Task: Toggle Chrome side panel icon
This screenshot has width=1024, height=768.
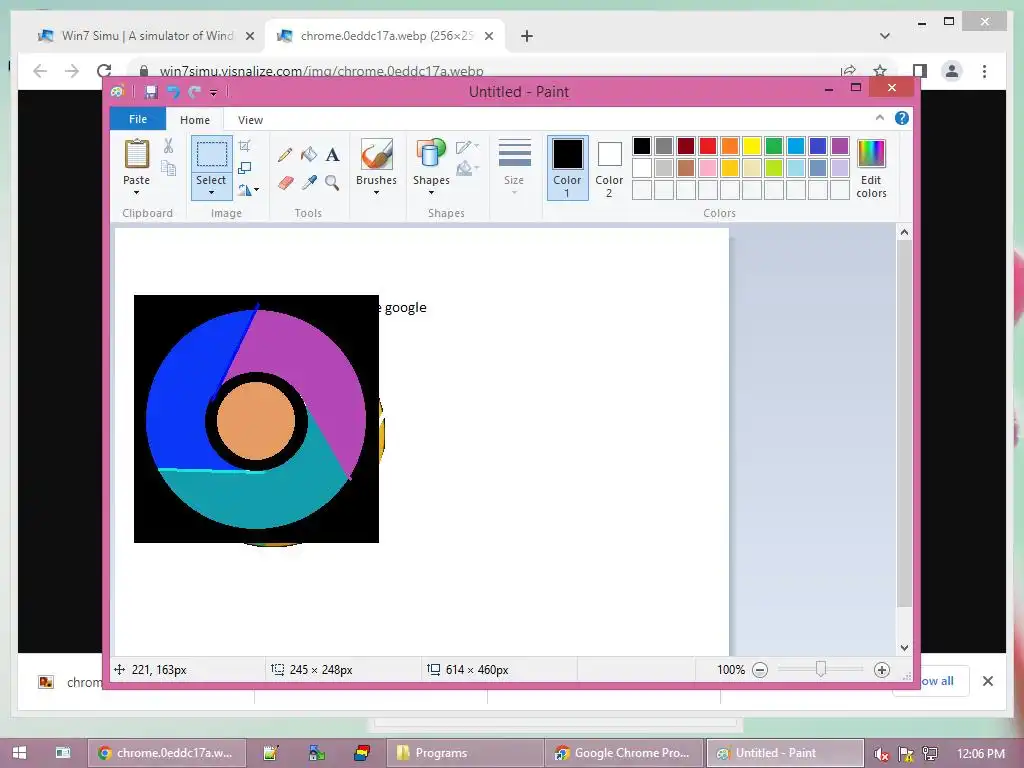Action: coord(920,71)
